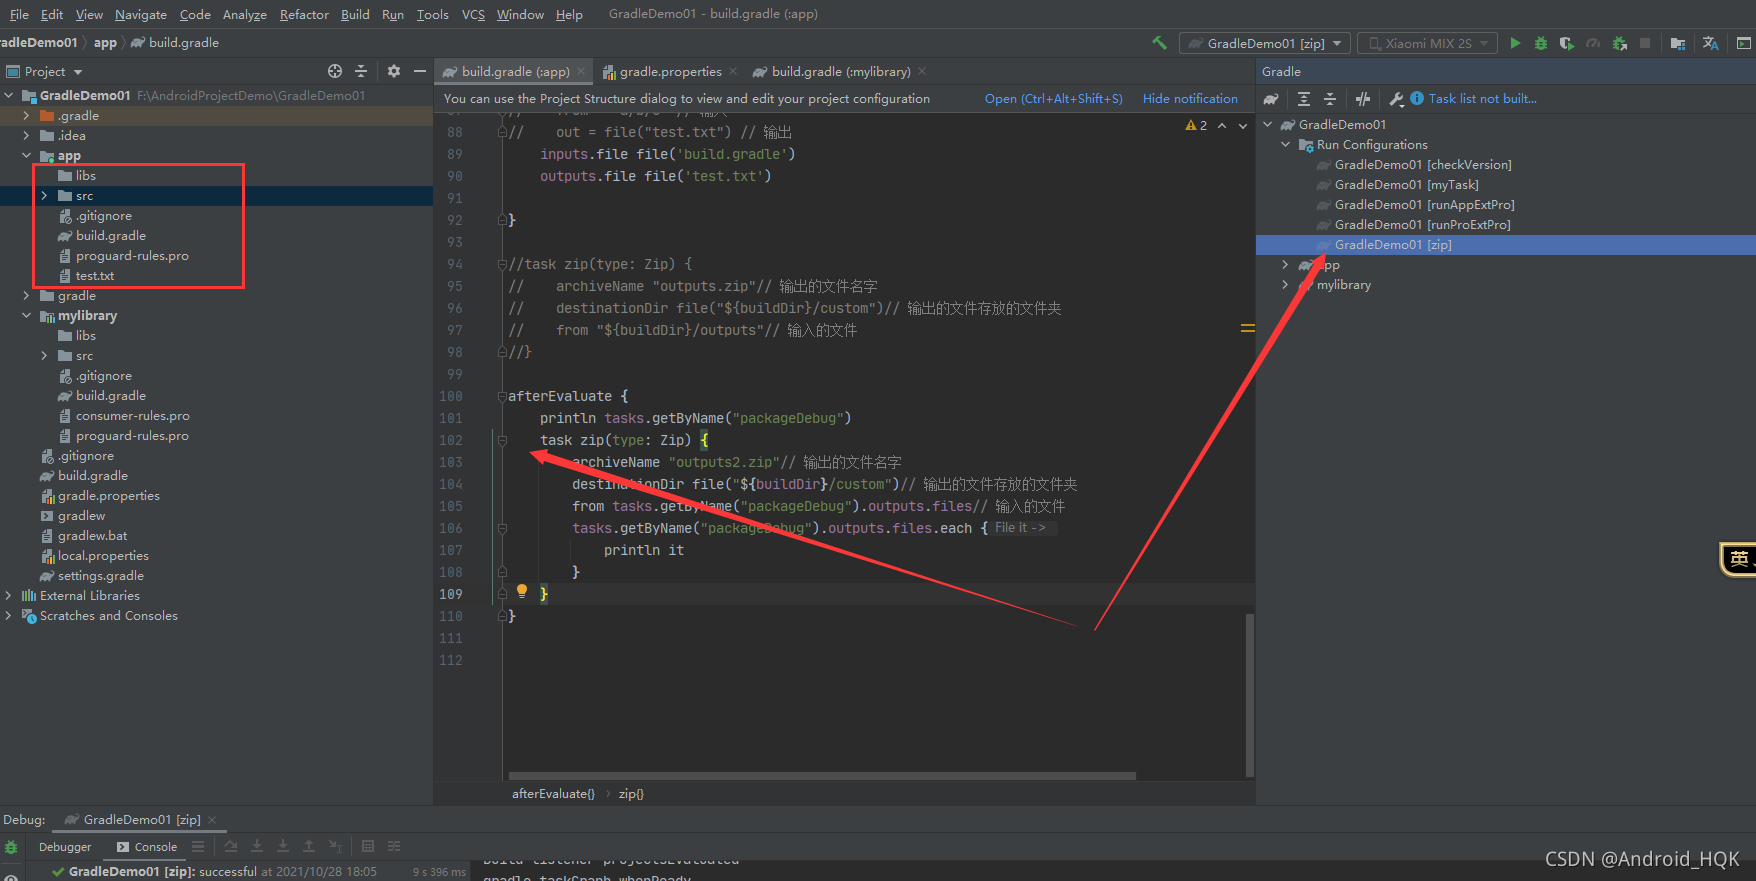Click Step Out in debugger toolbar

[x=309, y=846]
